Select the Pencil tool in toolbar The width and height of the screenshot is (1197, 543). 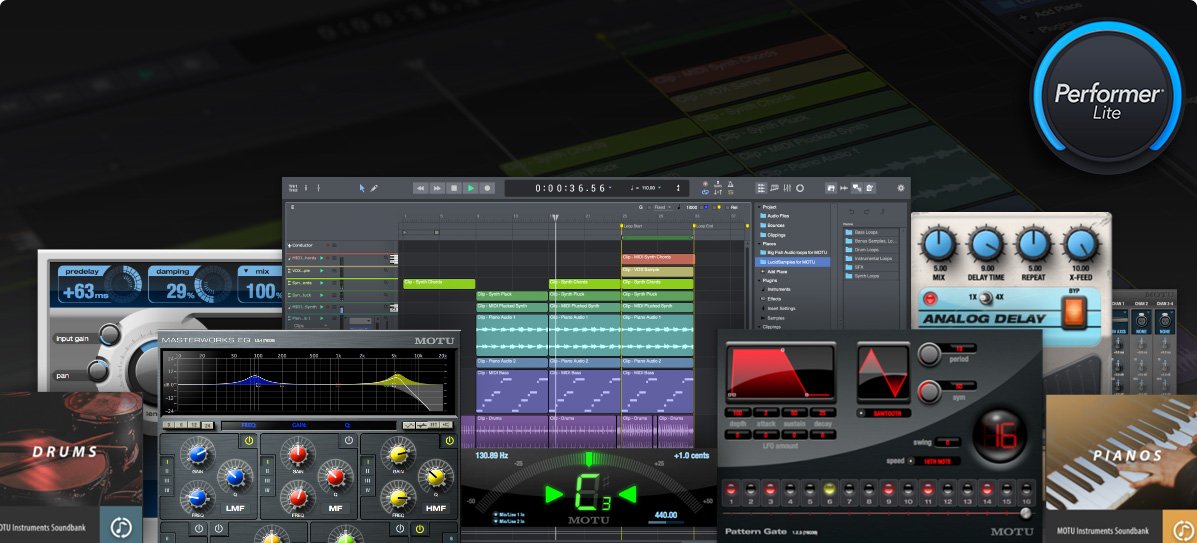[x=374, y=188]
